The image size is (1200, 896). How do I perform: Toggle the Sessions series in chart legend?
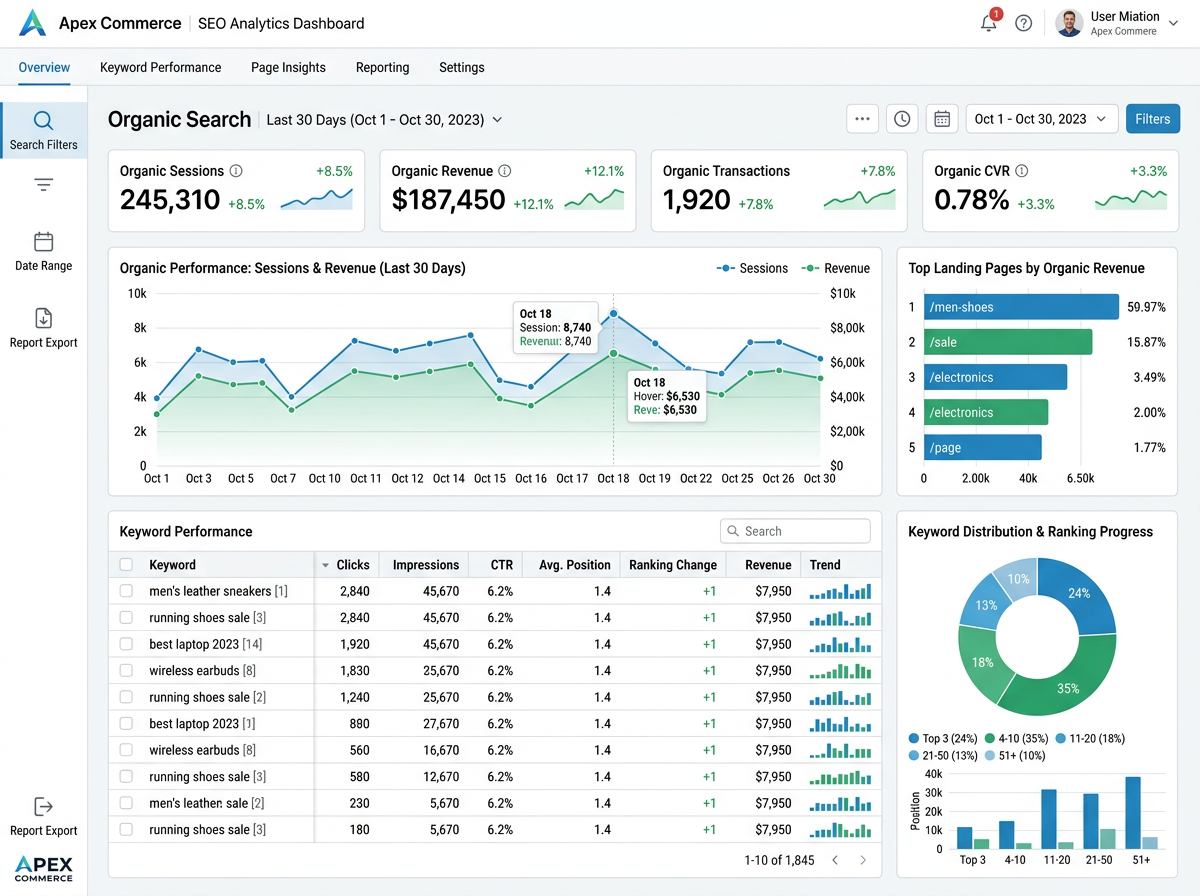(x=752, y=268)
